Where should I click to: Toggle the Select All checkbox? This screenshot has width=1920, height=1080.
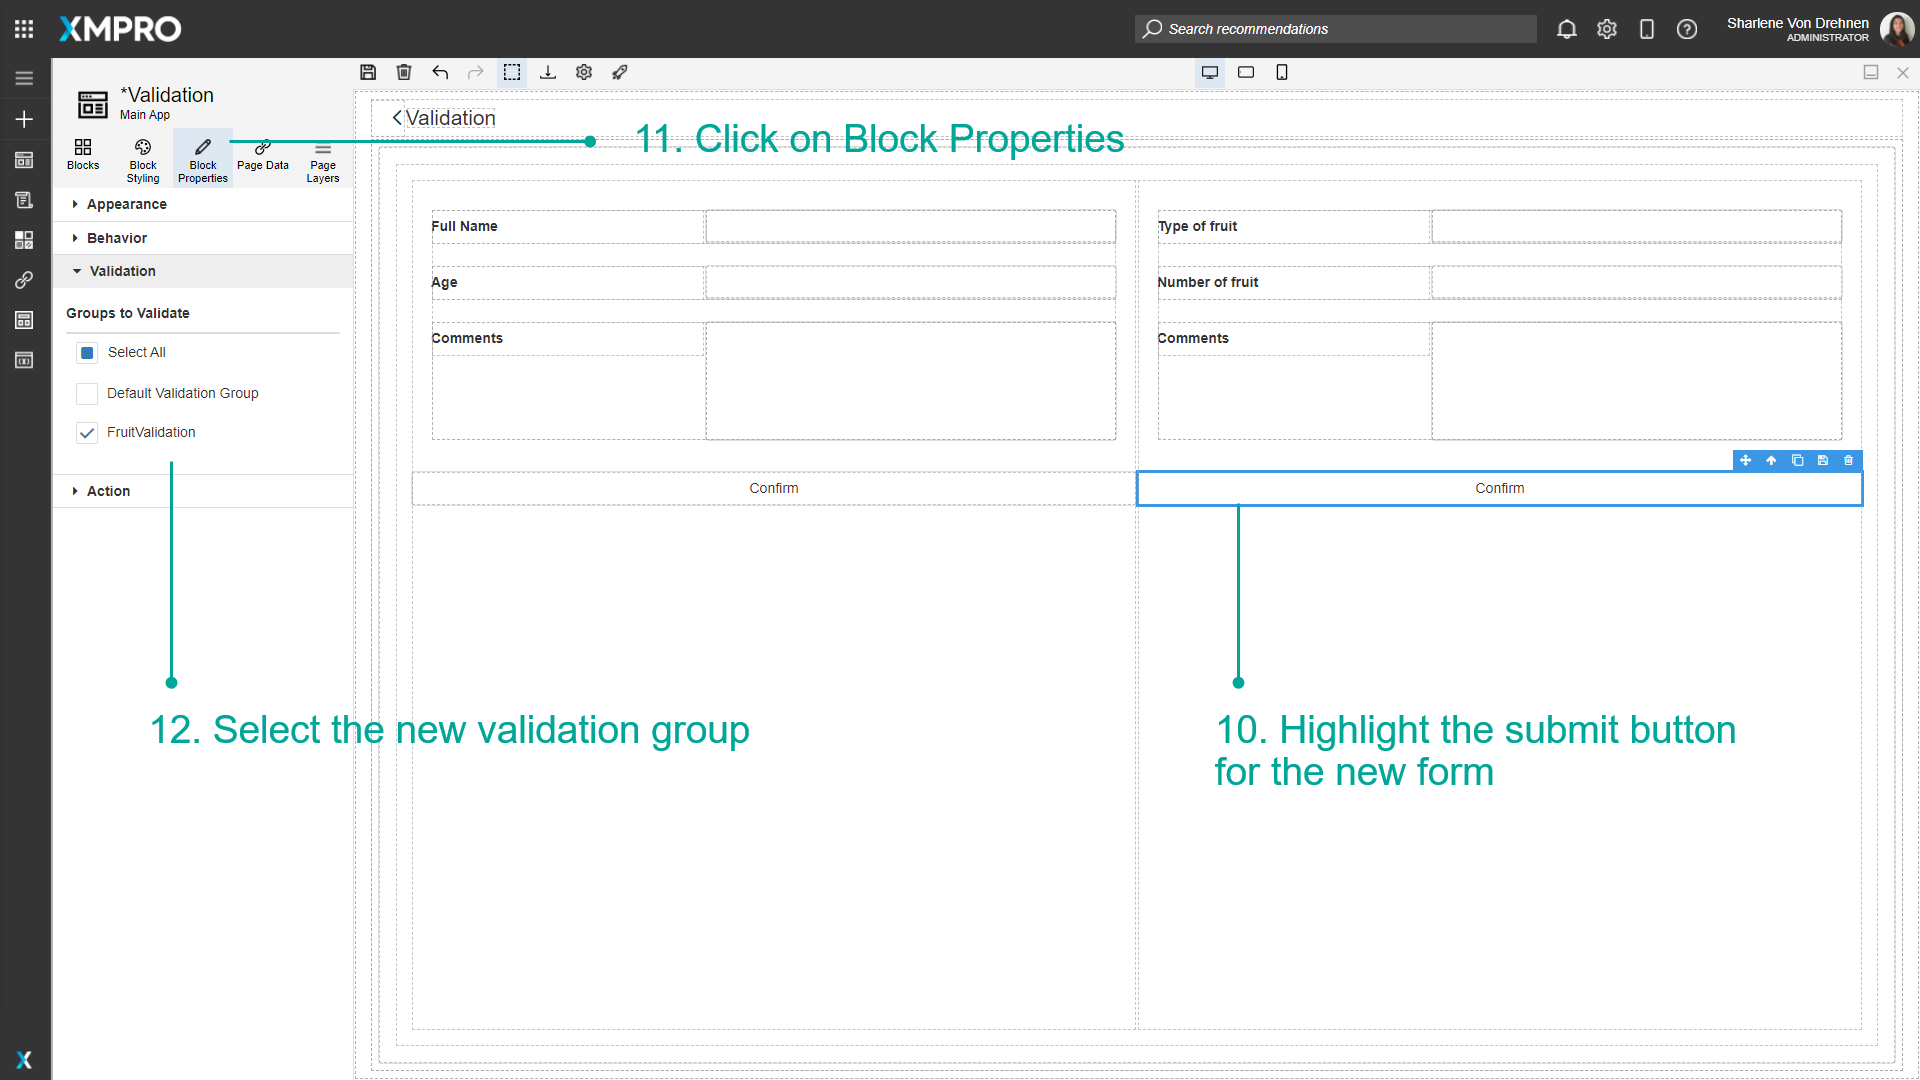(87, 352)
